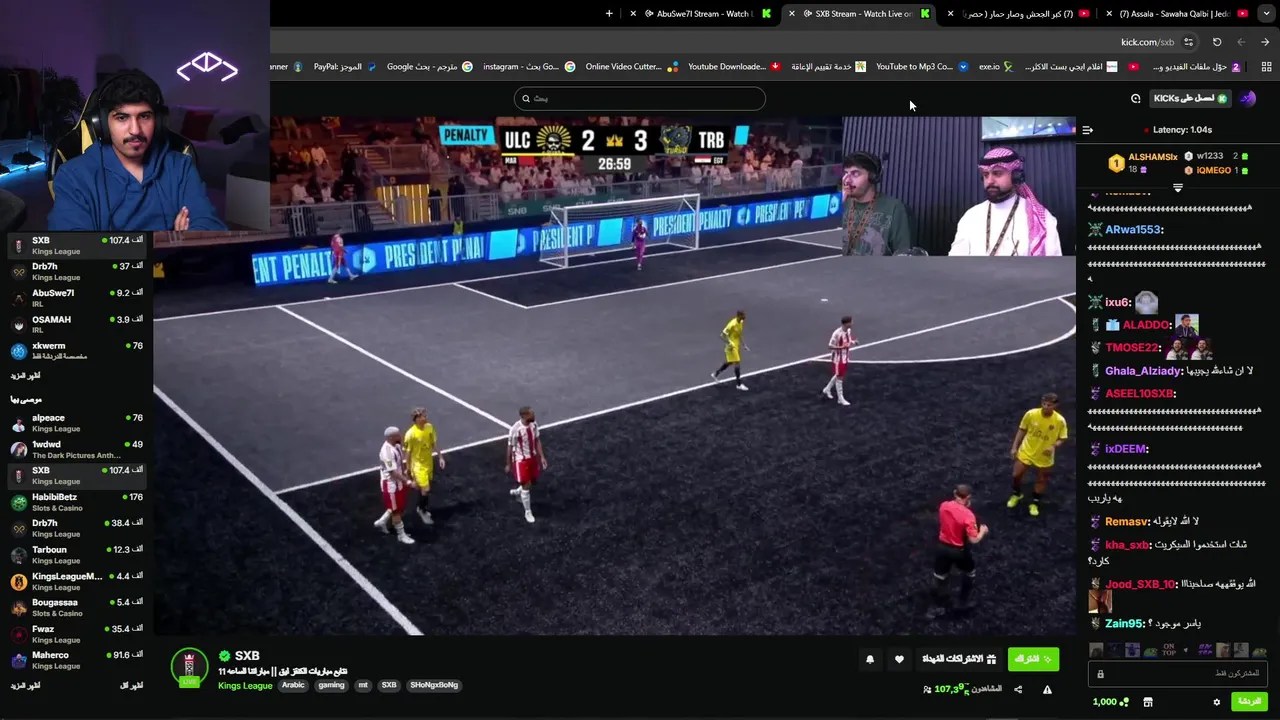Click the Kings League category link under SXB
This screenshot has height=720, width=1280.
coord(245,685)
